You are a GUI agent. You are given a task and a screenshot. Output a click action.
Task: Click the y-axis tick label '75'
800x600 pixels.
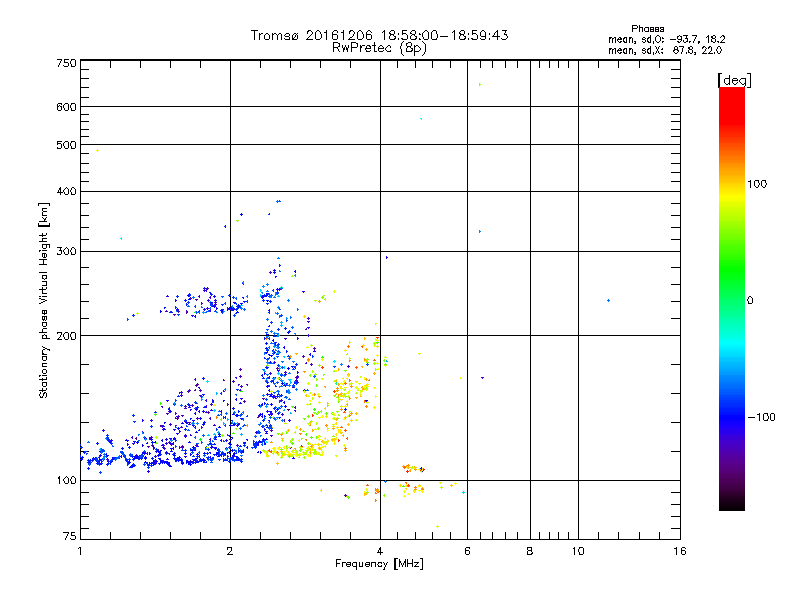click(70, 536)
